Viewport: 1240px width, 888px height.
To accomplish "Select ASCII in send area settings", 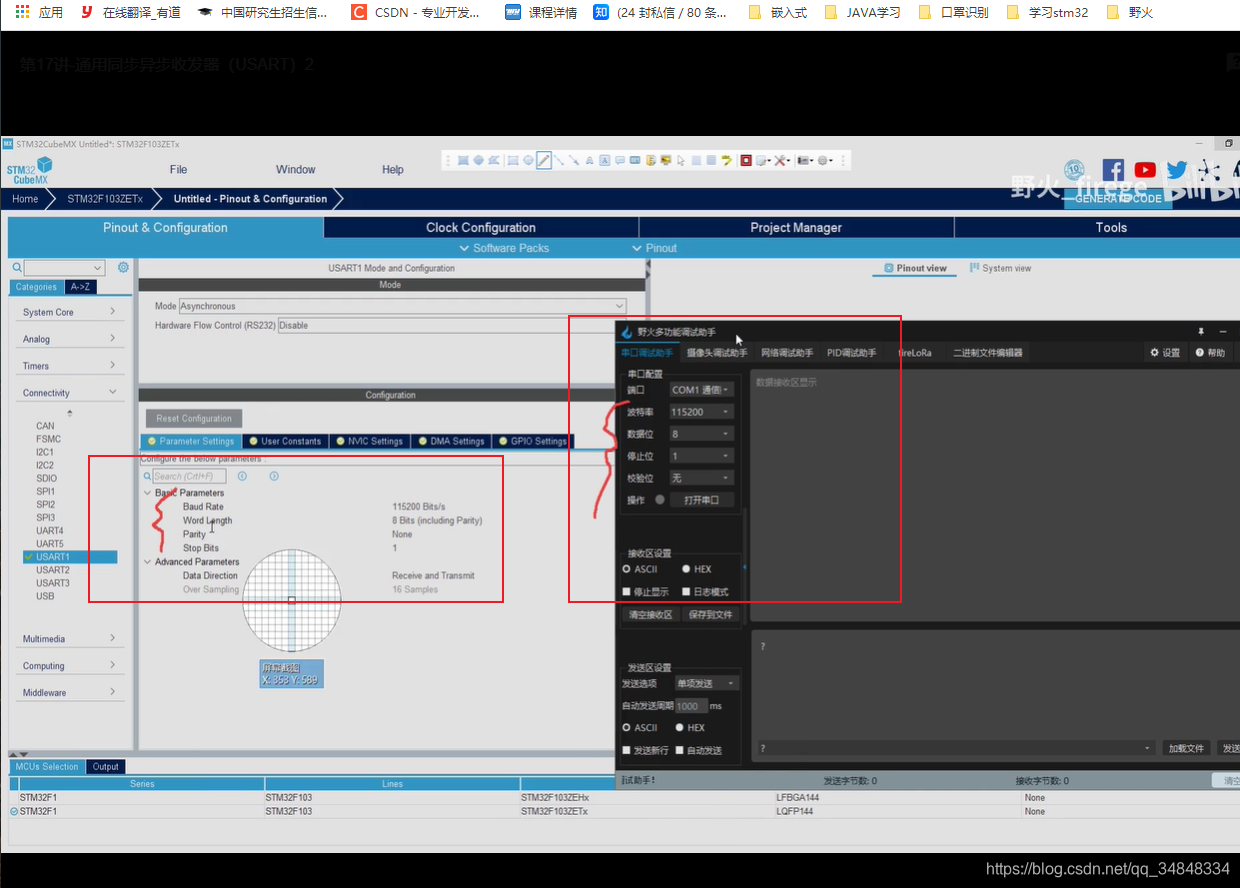I will pyautogui.click(x=639, y=728).
